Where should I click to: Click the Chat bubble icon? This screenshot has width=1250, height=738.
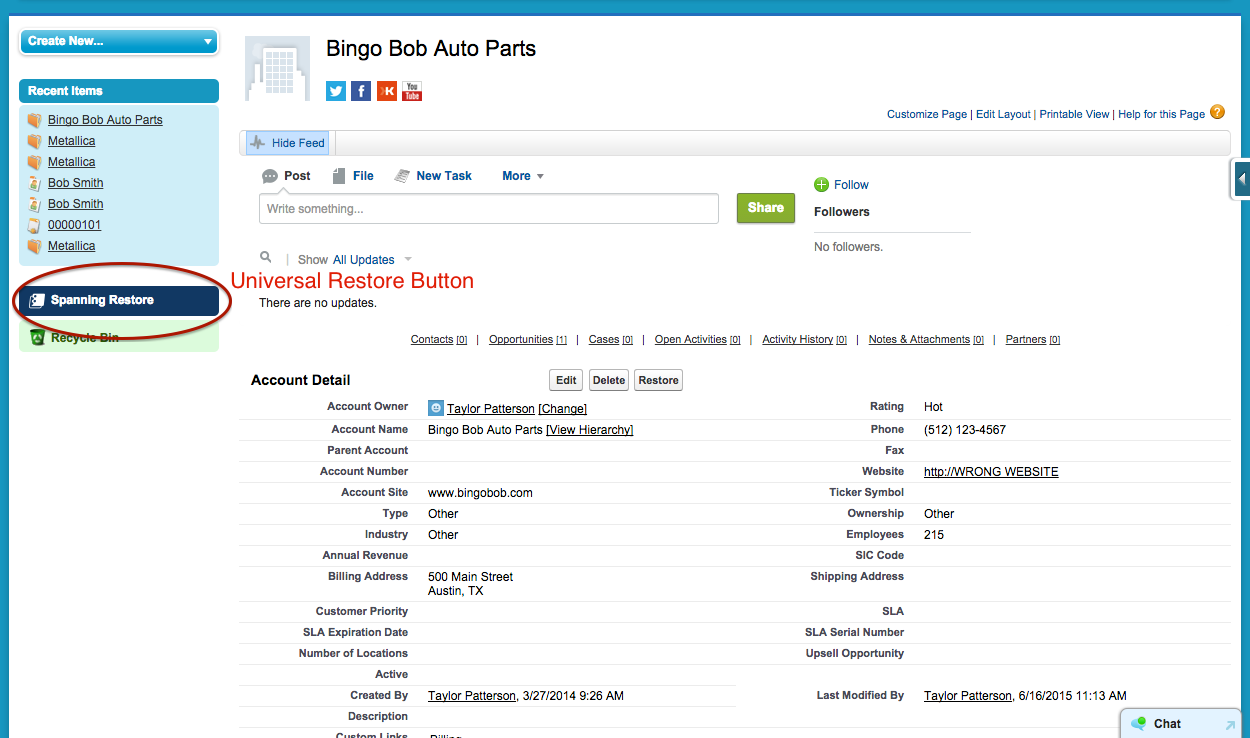click(x=1138, y=723)
